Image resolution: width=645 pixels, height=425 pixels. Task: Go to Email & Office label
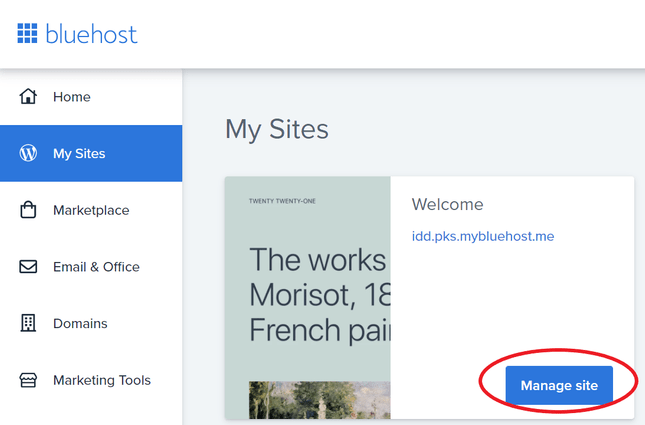(96, 267)
